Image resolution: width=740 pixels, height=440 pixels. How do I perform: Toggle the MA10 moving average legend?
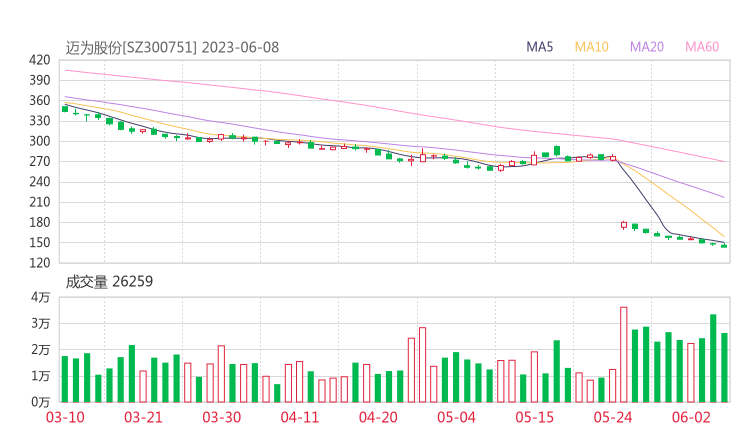click(591, 47)
